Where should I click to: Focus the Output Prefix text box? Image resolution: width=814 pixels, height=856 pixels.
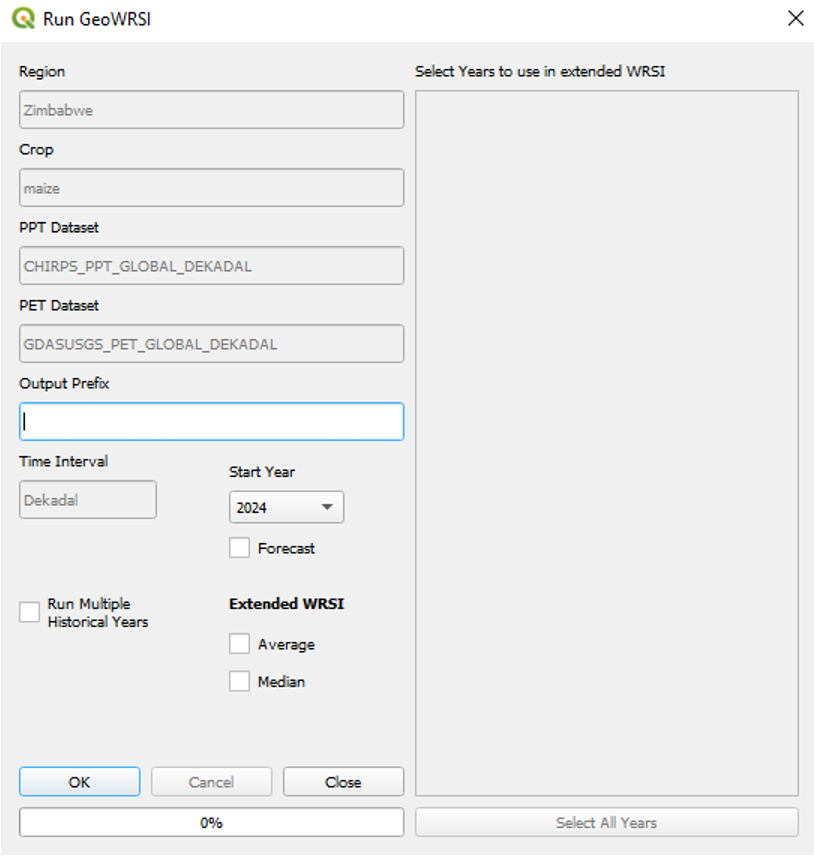(211, 422)
